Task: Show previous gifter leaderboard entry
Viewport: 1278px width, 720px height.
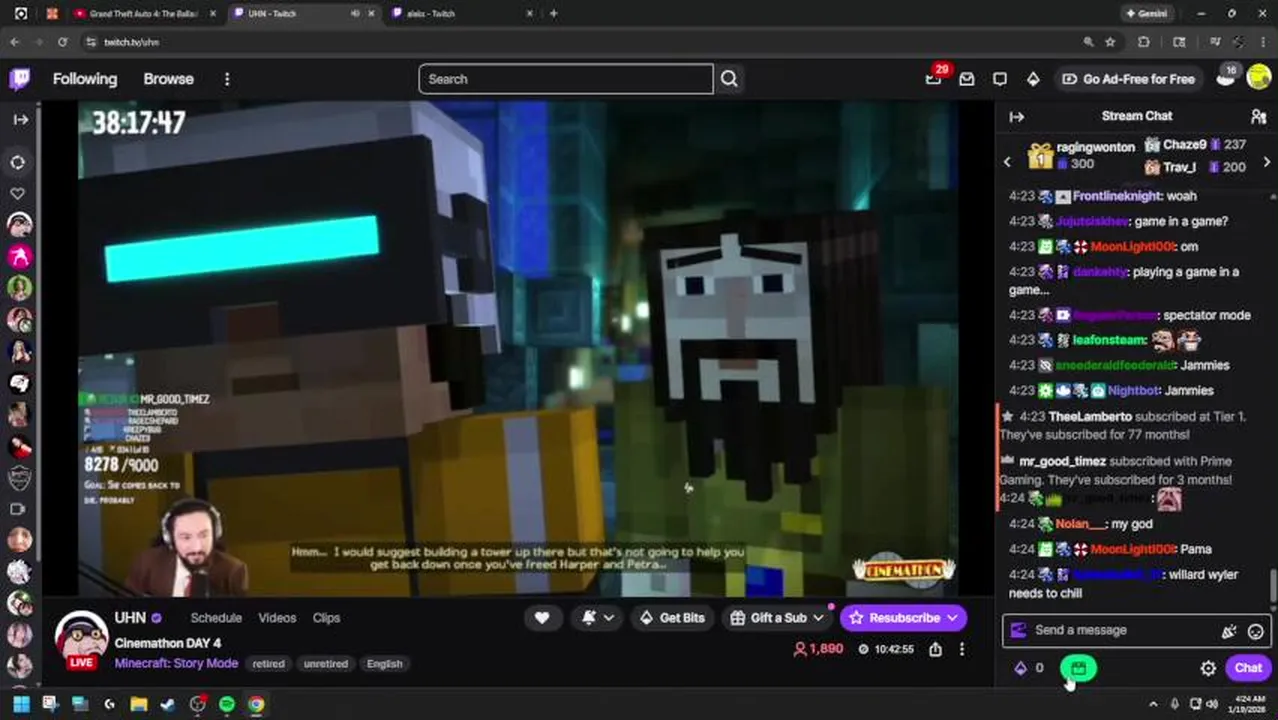Action: pos(1007,162)
